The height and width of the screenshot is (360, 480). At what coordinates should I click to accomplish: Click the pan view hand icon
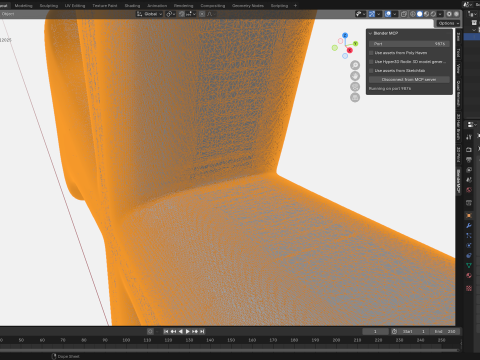pos(355,76)
